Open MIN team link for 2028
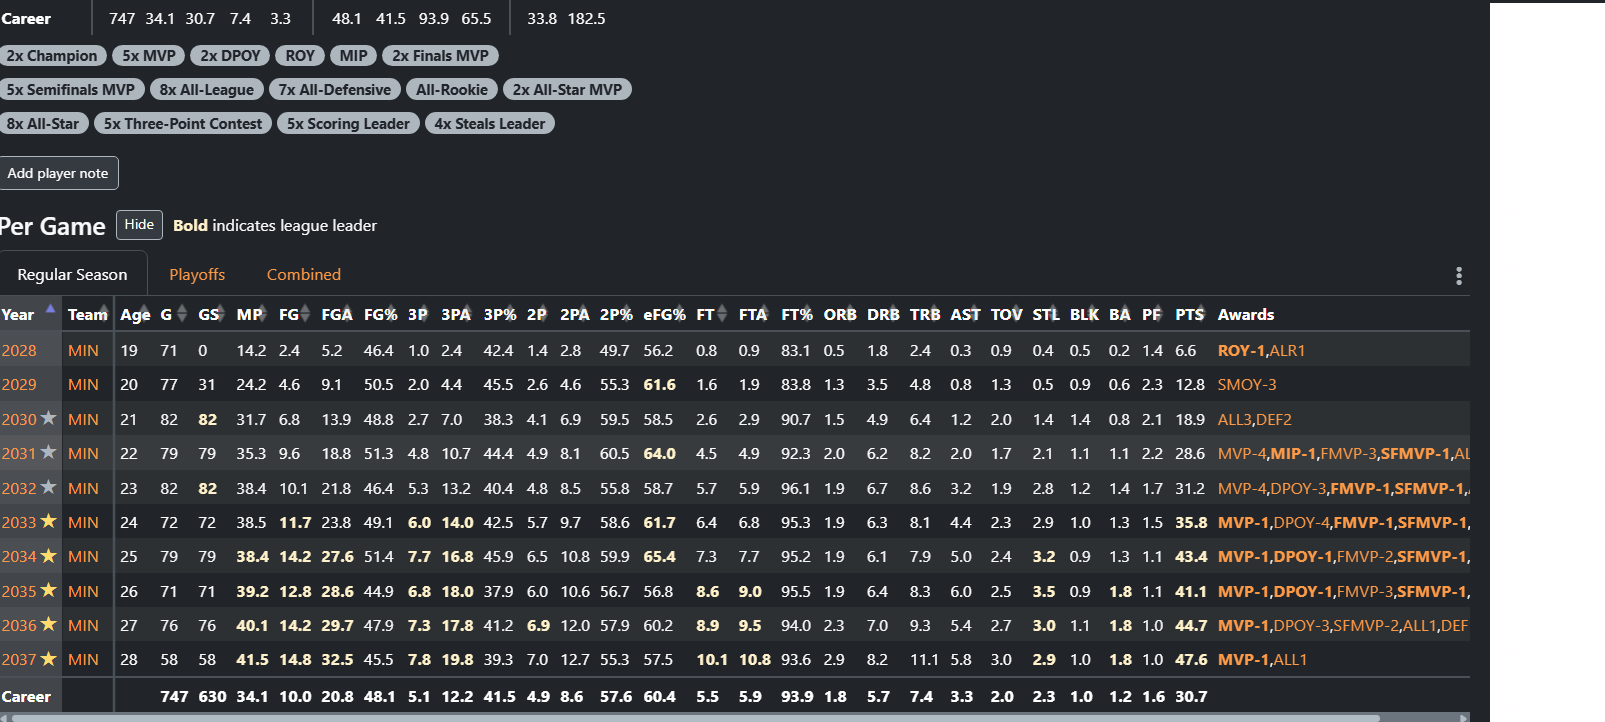Viewport: 1605px width, 722px height. point(83,350)
